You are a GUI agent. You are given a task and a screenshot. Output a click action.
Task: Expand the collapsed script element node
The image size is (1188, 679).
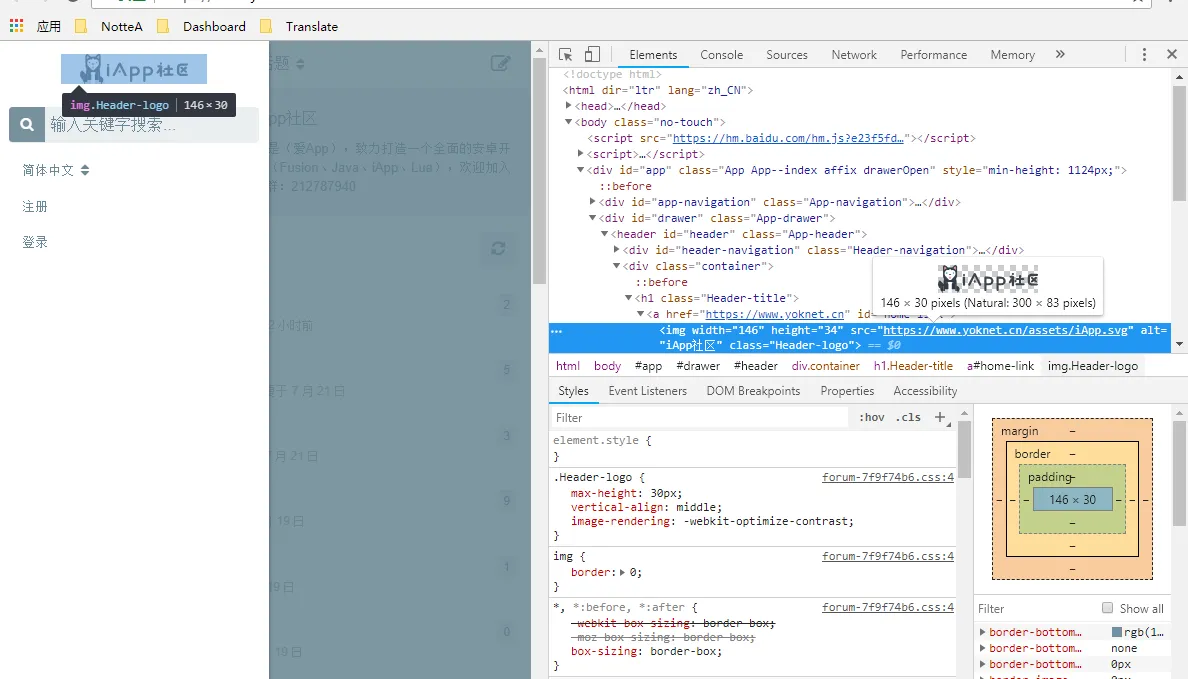click(580, 154)
